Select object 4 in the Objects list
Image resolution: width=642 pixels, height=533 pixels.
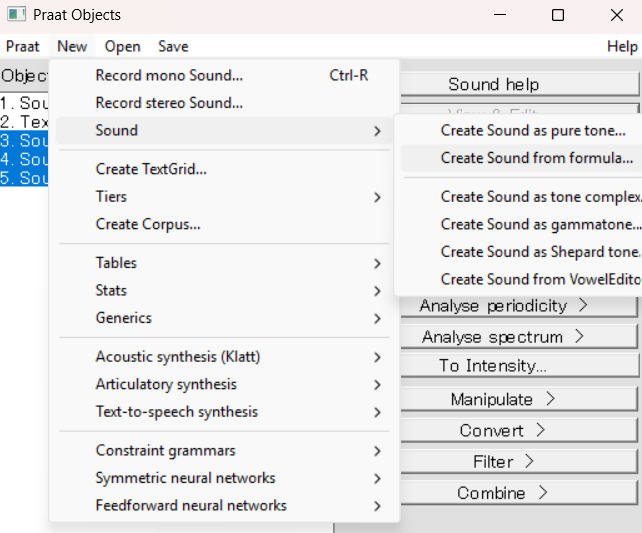pyautogui.click(x=24, y=159)
